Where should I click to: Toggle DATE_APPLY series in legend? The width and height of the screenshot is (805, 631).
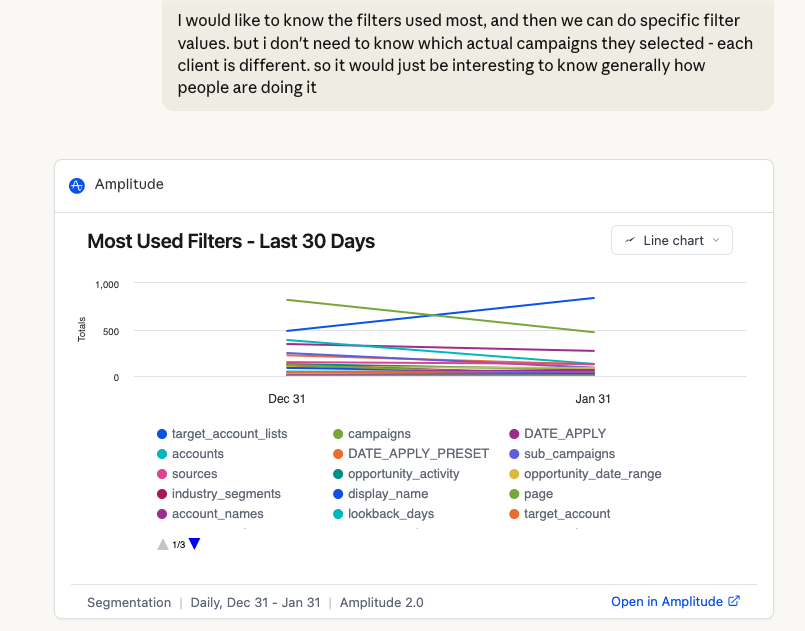click(565, 434)
